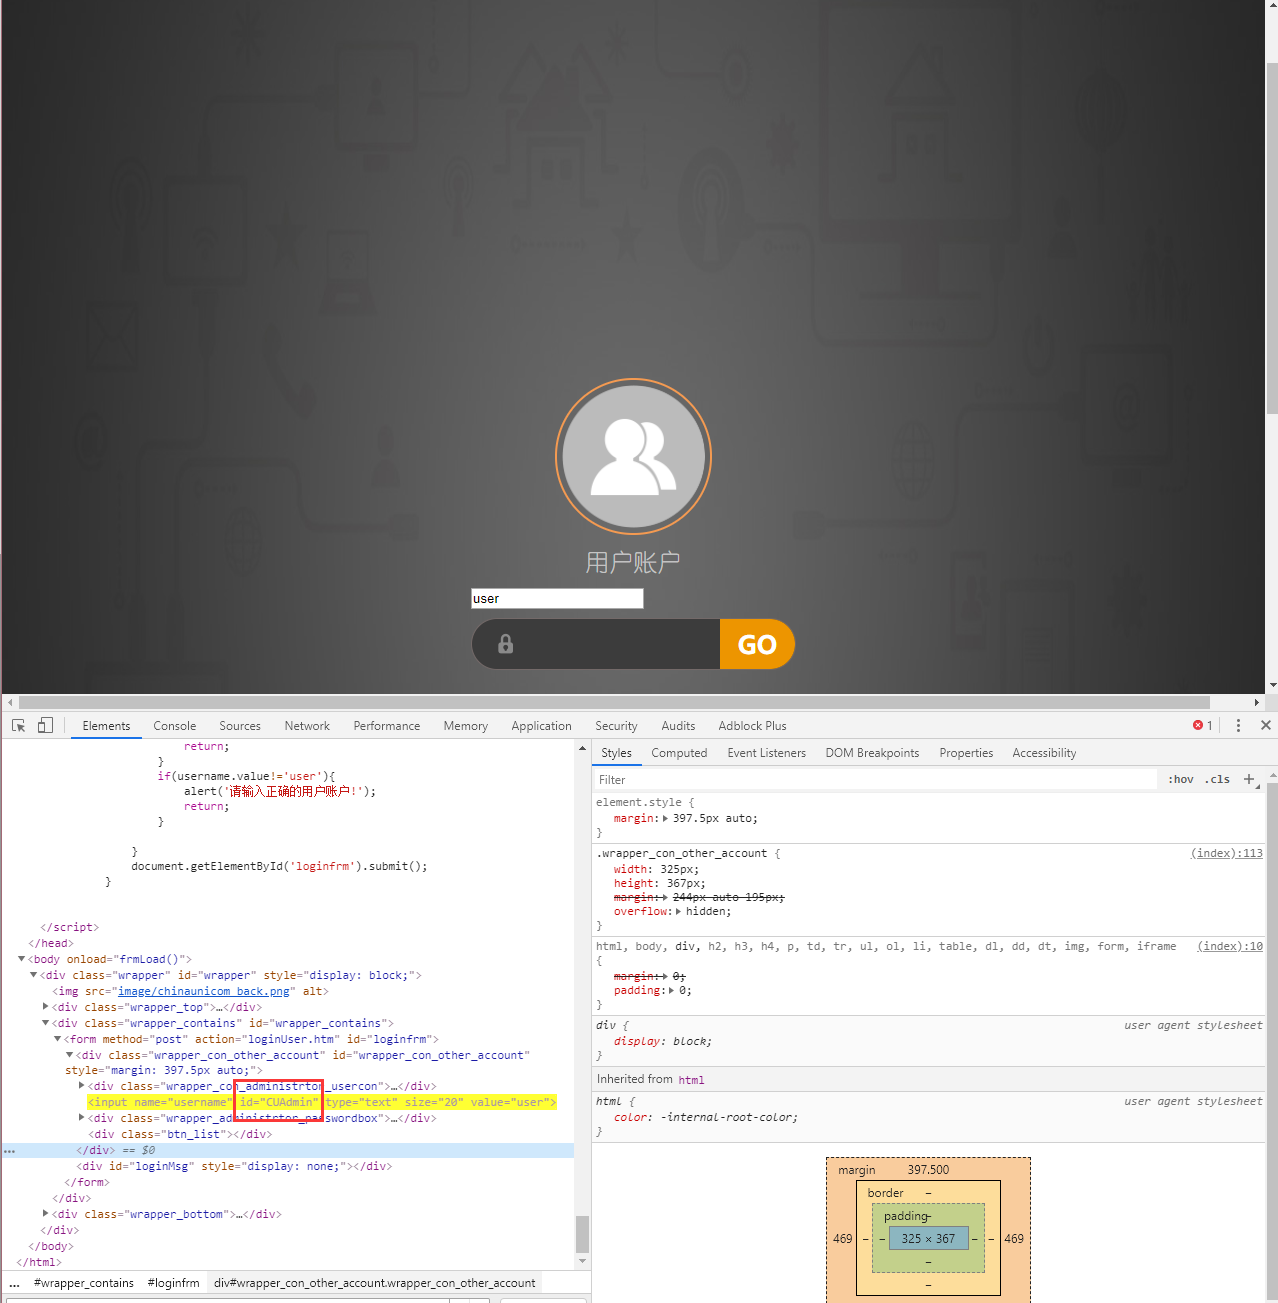Expand the wrapper_bottom div node
This screenshot has width=1278, height=1303.
pyautogui.click(x=46, y=1214)
